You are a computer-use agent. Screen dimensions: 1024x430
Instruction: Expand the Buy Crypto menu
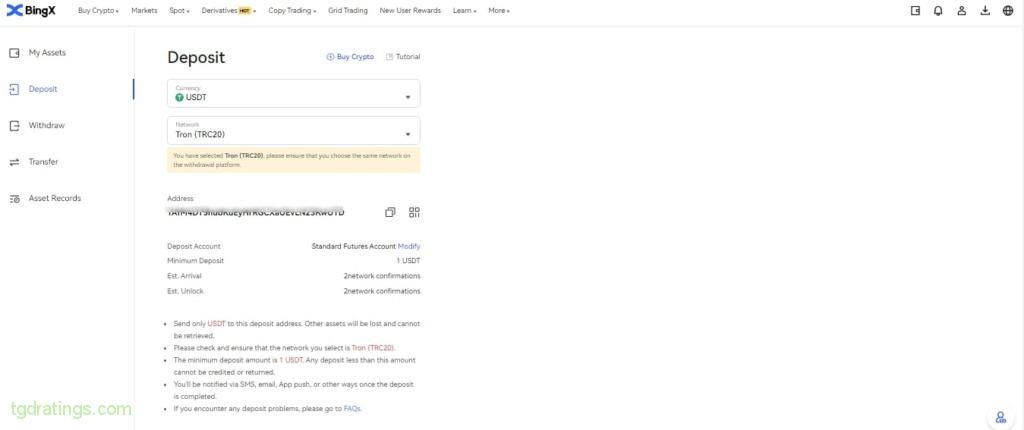pos(98,10)
